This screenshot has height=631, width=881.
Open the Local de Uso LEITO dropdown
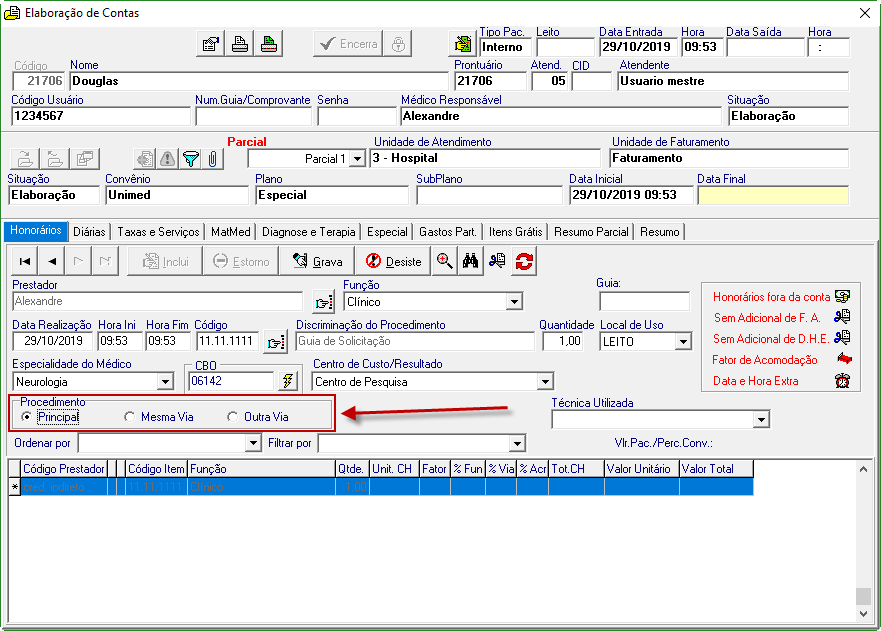683,342
